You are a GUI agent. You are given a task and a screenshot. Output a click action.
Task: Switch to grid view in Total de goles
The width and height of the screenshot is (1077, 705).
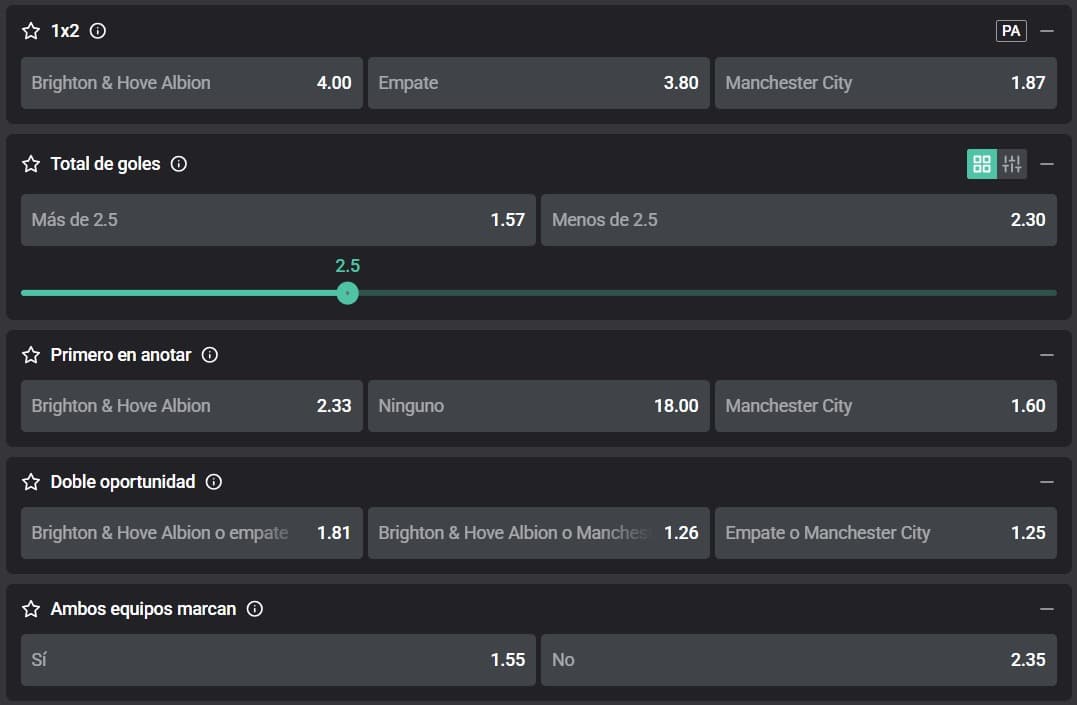click(x=982, y=164)
